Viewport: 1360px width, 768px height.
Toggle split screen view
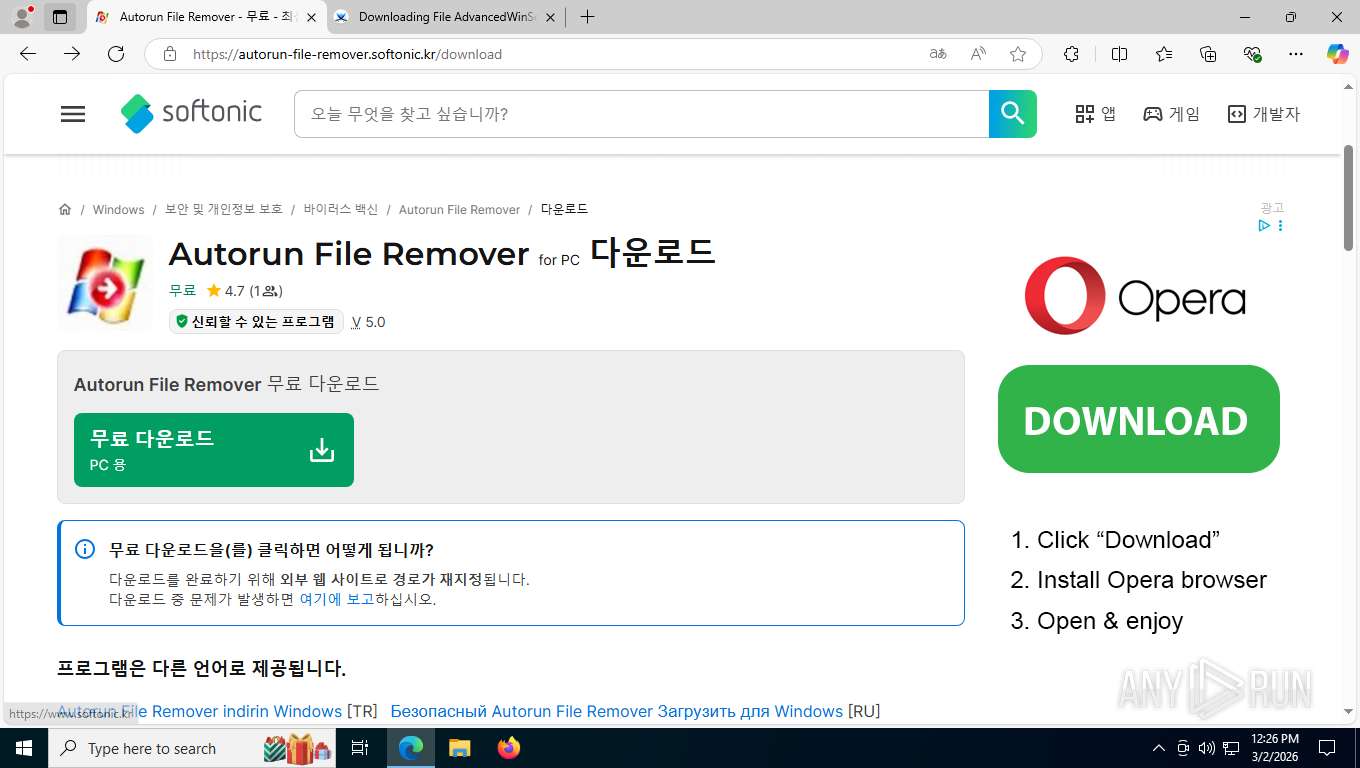pyautogui.click(x=1119, y=54)
